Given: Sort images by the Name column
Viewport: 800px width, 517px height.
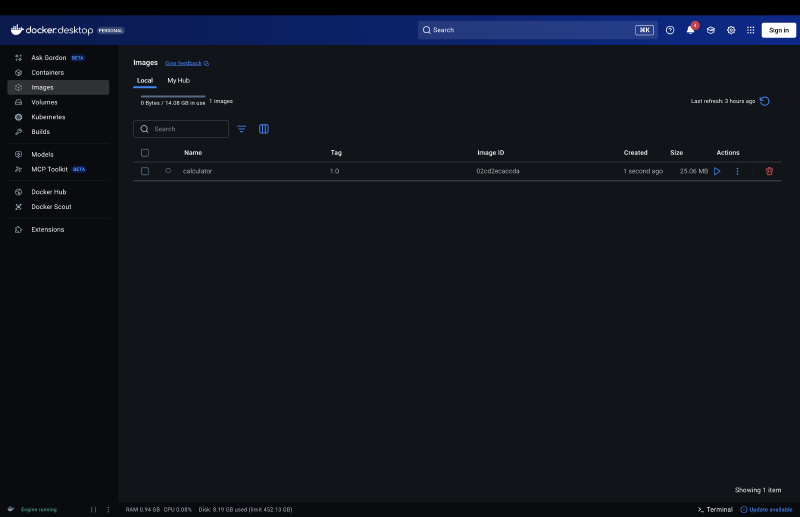Looking at the screenshot, I should [193, 153].
